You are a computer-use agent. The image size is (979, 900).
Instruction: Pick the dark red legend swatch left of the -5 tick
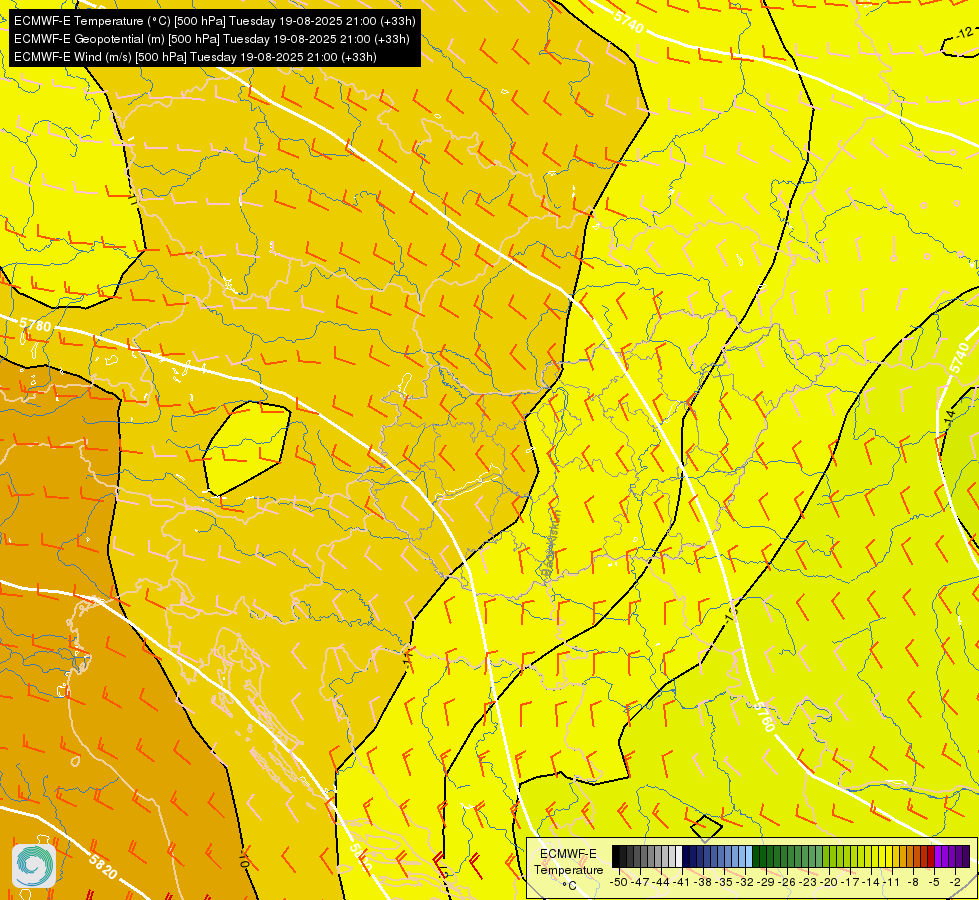click(931, 856)
